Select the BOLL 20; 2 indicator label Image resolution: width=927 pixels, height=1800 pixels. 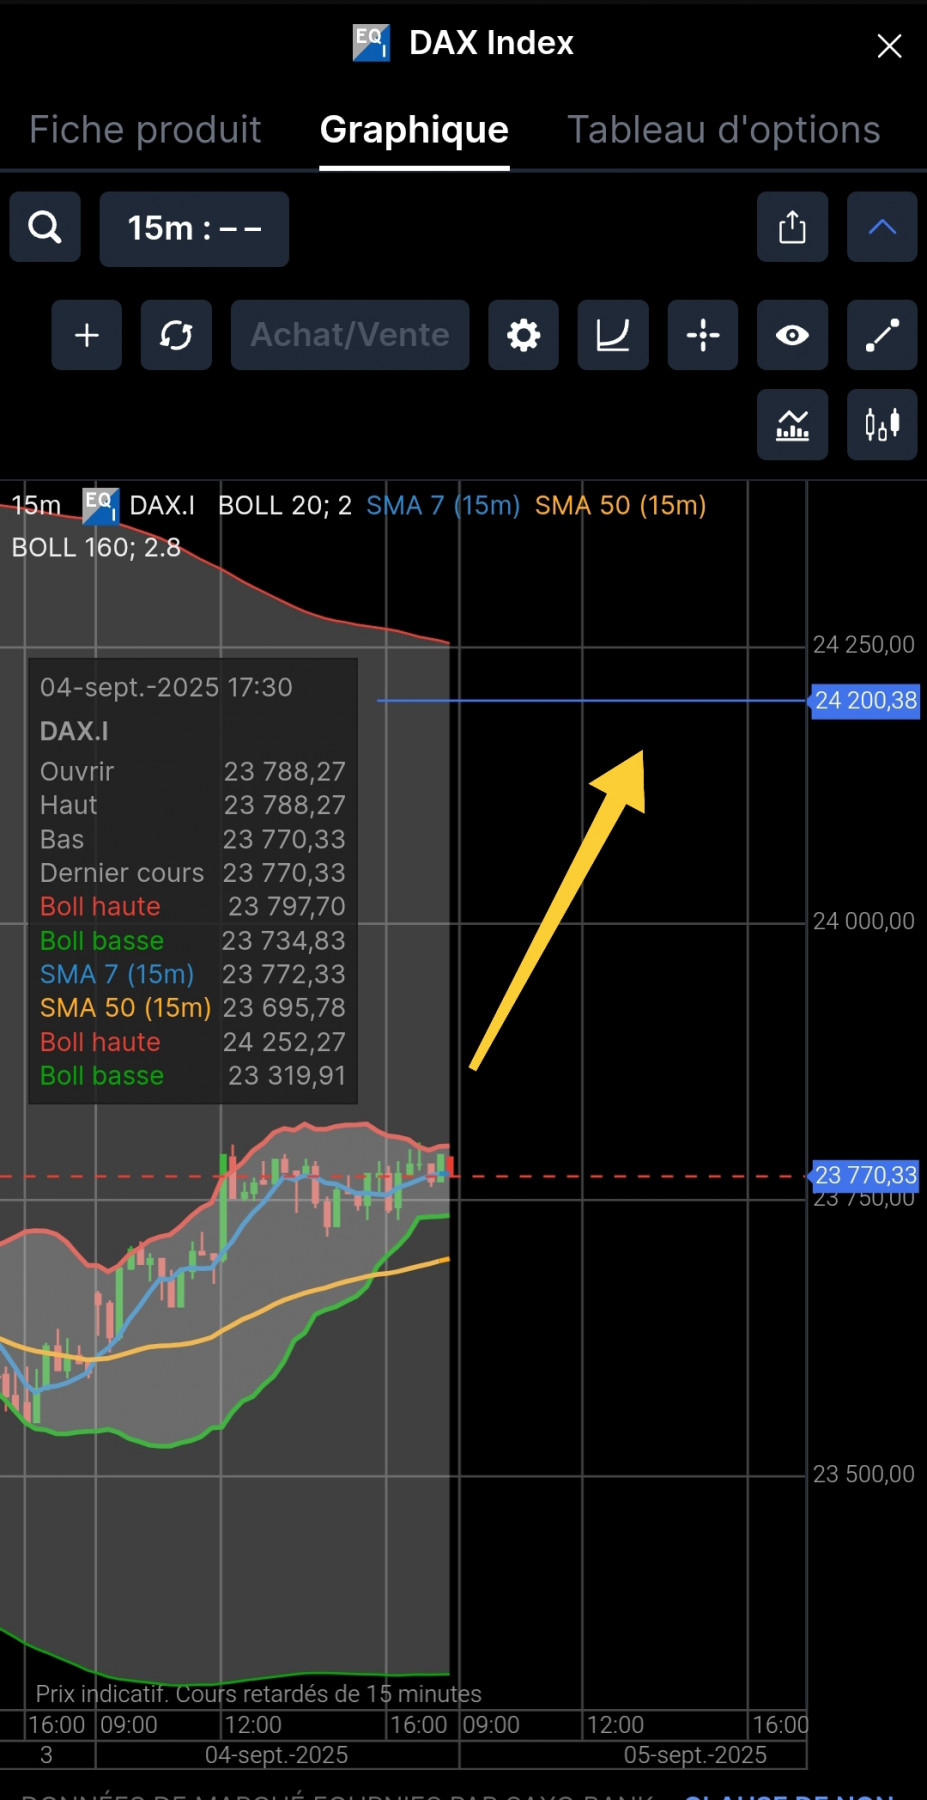pyautogui.click(x=285, y=506)
